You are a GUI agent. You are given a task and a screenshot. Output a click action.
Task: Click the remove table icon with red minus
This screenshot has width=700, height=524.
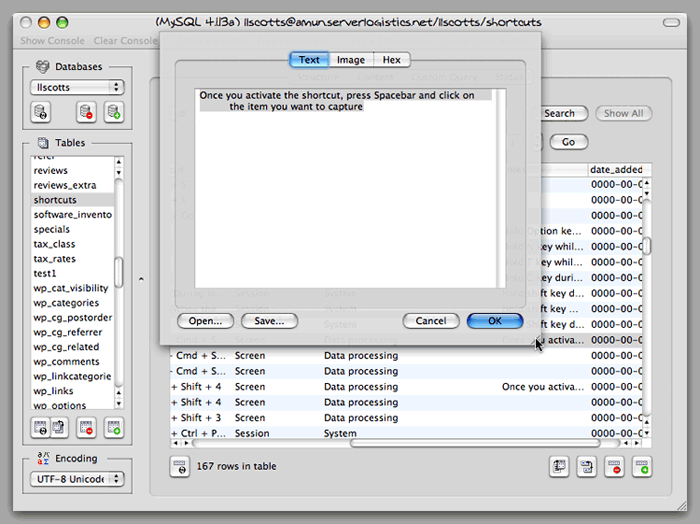coord(86,428)
